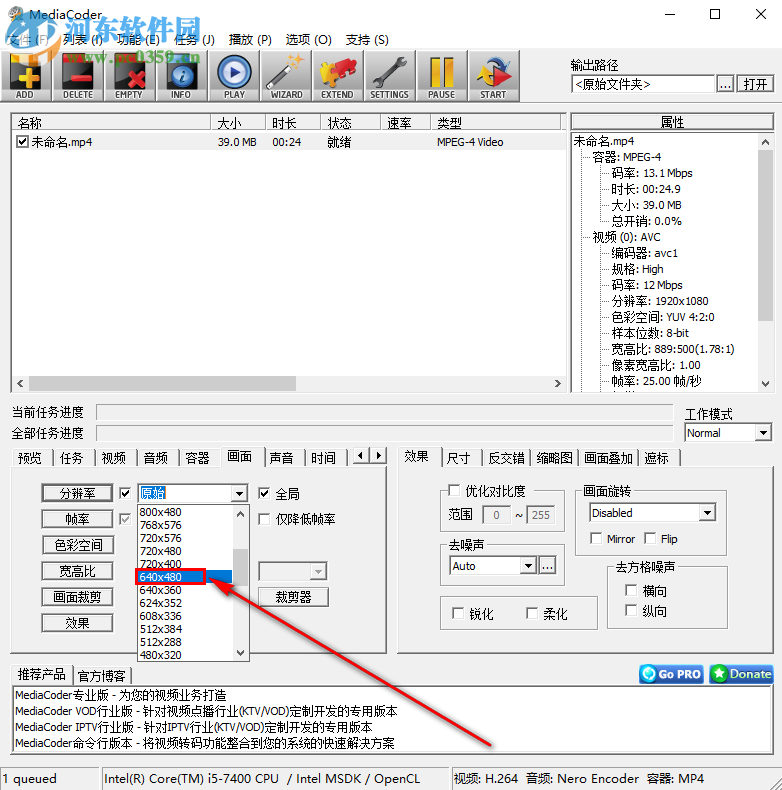Enable the 仅降低帧率 checkbox
The width and height of the screenshot is (782, 790).
tap(264, 519)
